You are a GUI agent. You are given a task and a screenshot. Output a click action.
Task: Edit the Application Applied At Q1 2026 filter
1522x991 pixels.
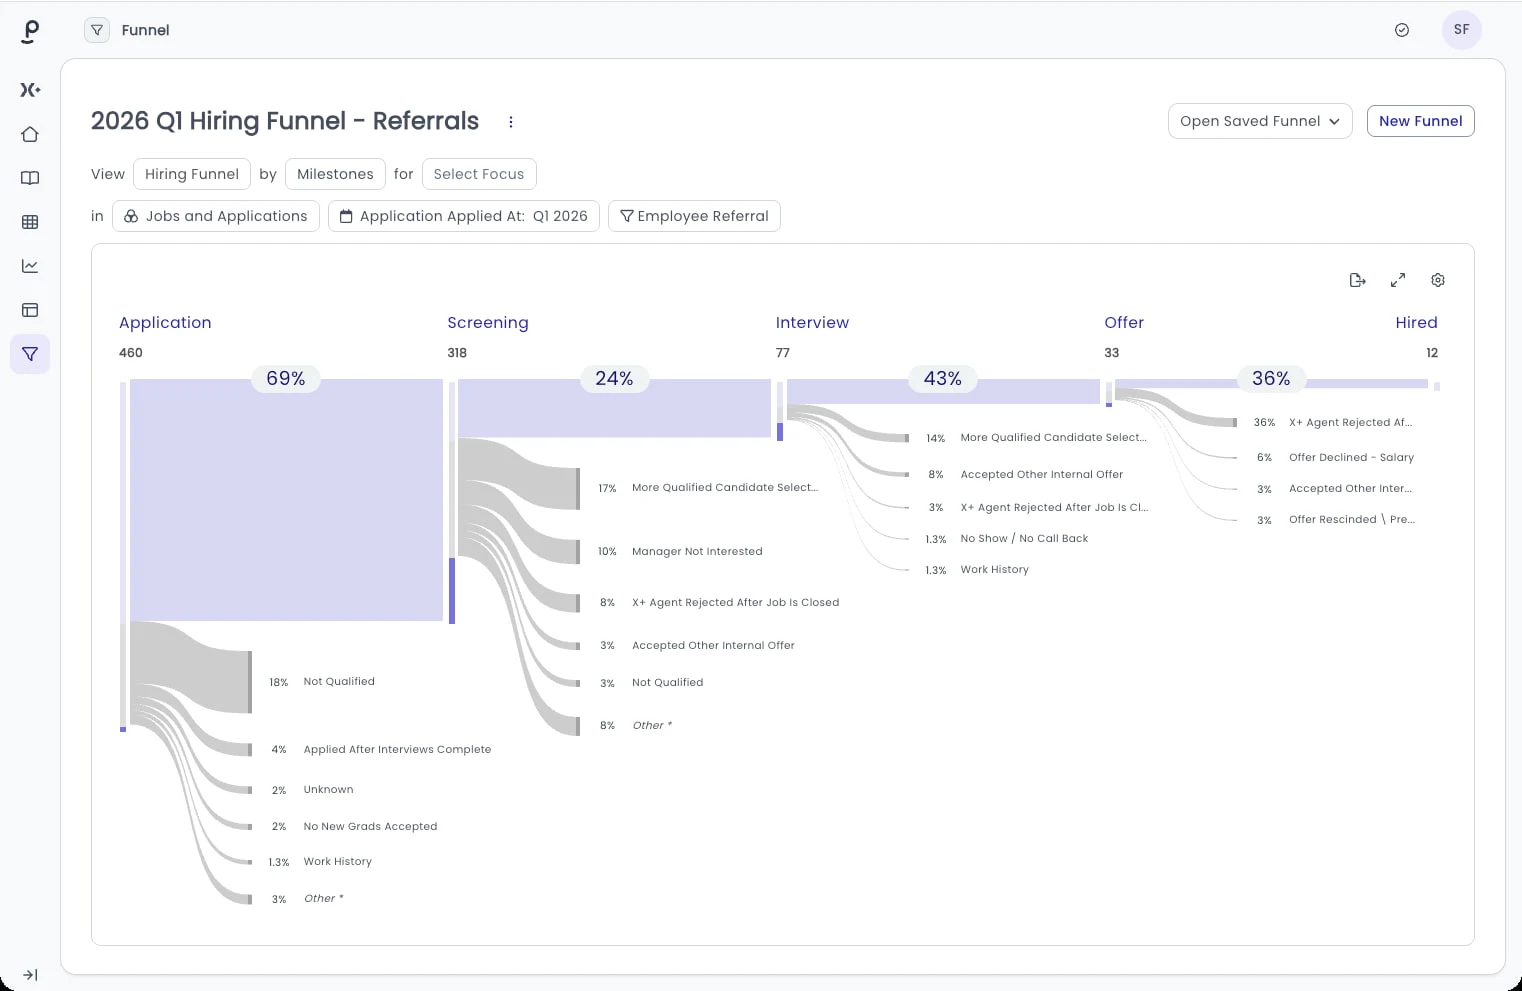click(x=464, y=216)
